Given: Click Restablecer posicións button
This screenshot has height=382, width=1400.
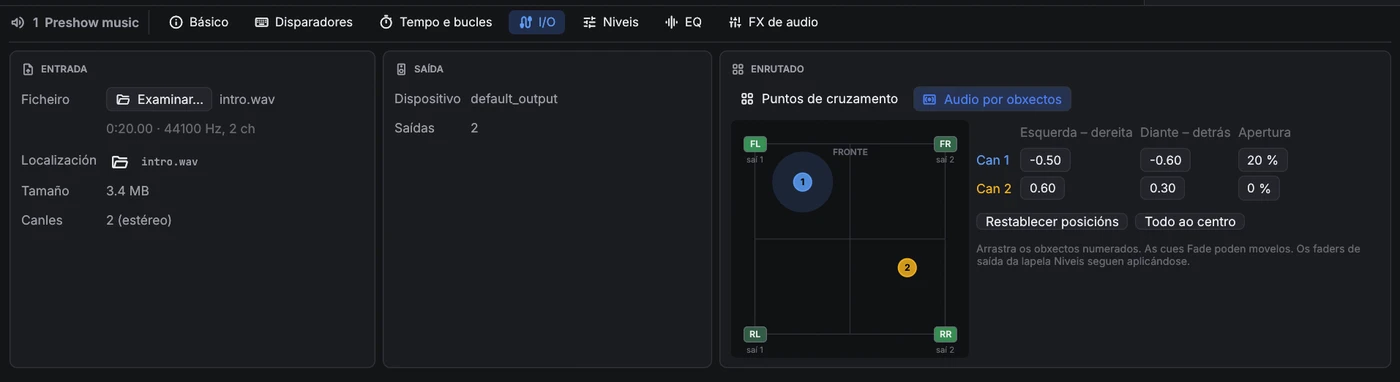Looking at the screenshot, I should tap(1052, 221).
